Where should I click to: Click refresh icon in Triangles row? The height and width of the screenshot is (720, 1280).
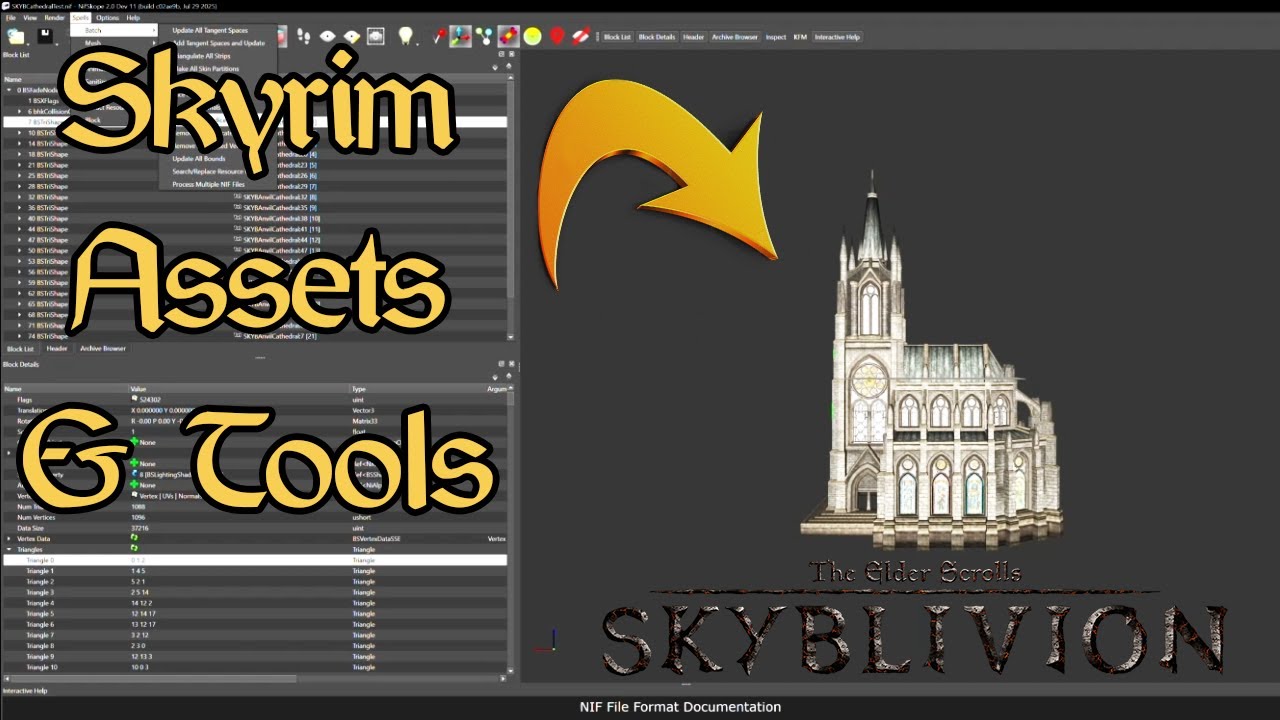tap(134, 549)
